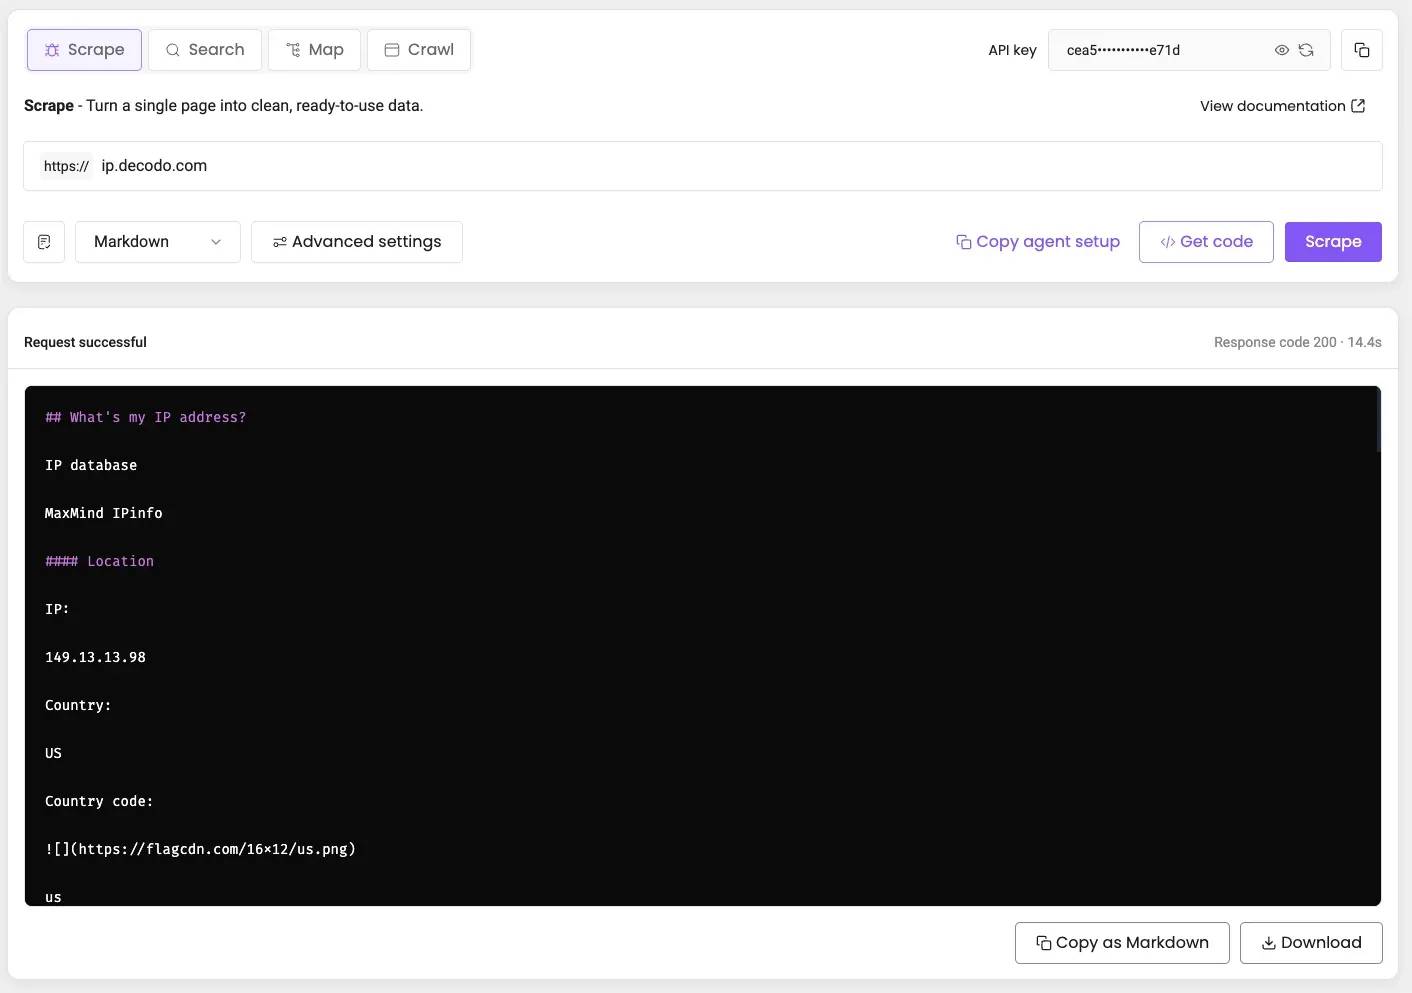Click the "MaxMind IPinfo" line
Viewport: 1412px width, 993px height.
(x=103, y=513)
